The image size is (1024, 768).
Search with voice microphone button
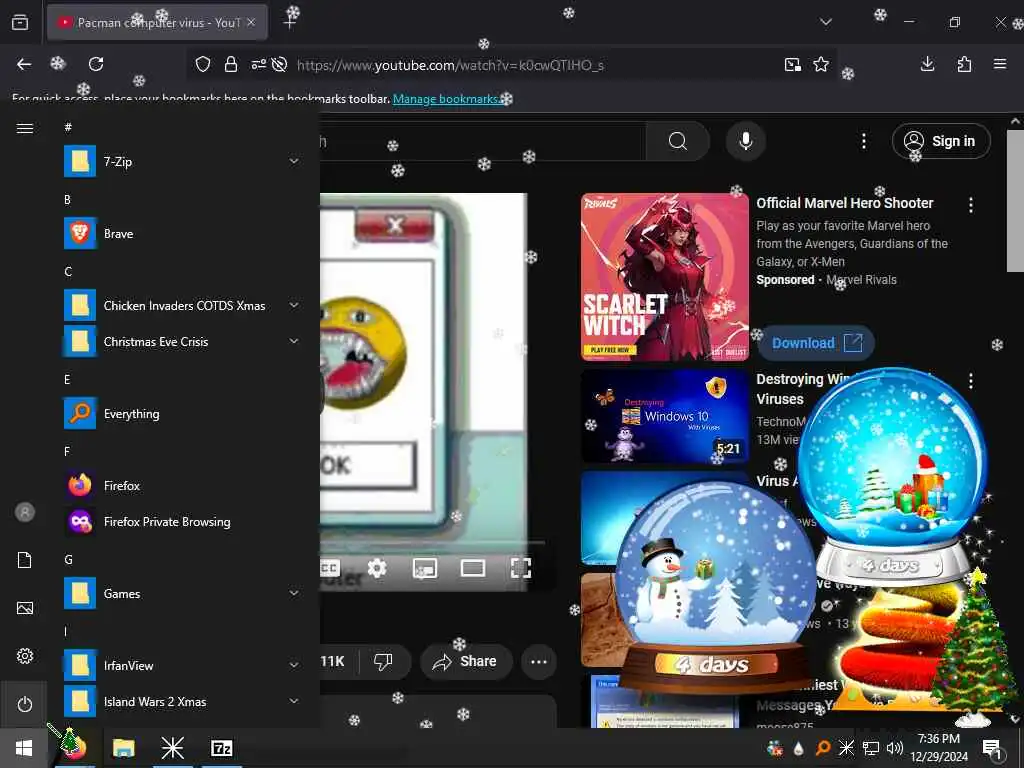(745, 141)
